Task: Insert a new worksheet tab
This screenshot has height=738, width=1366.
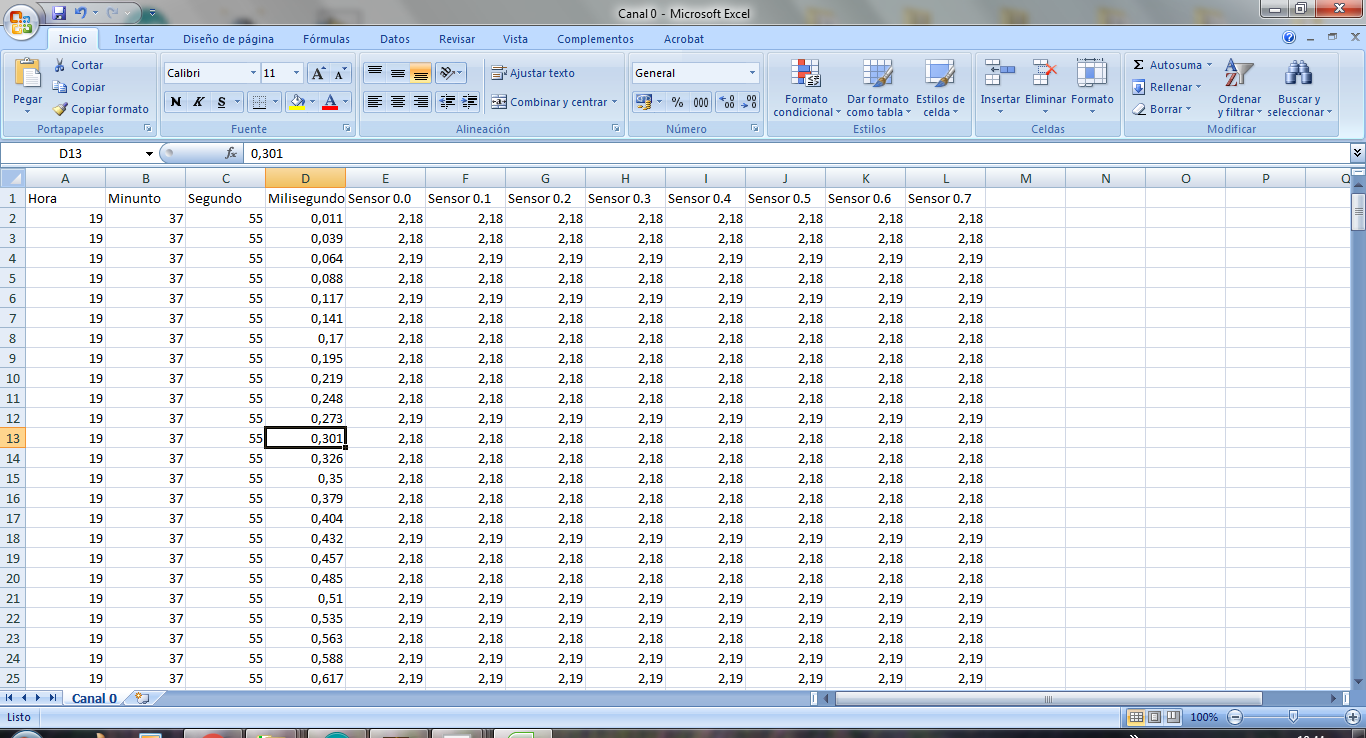Action: [x=141, y=698]
